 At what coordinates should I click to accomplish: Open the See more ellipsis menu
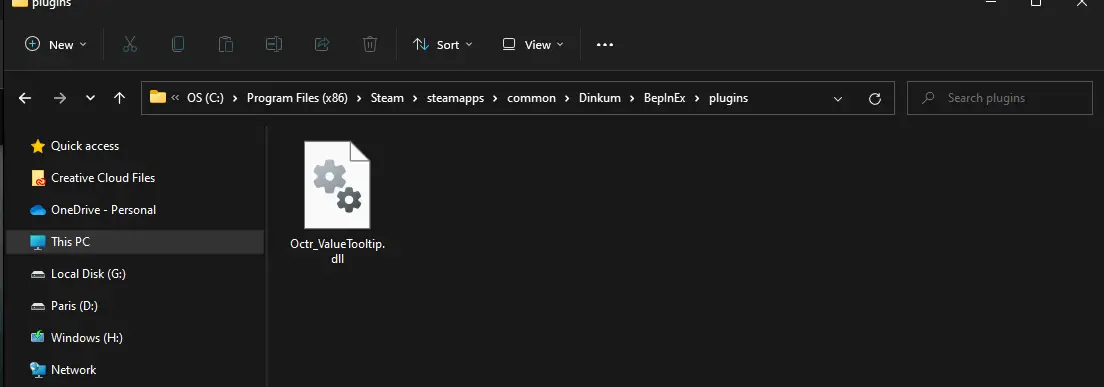pyautogui.click(x=605, y=44)
